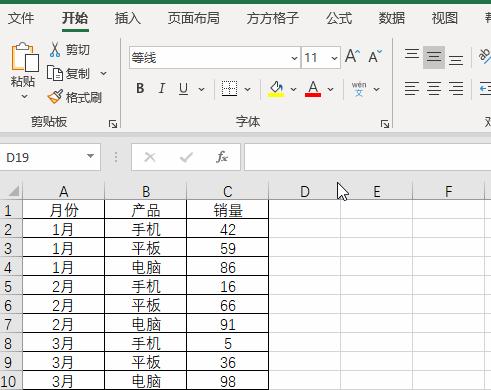This screenshot has height=390, width=491.
Task: Select column F header
Action: pos(449,191)
